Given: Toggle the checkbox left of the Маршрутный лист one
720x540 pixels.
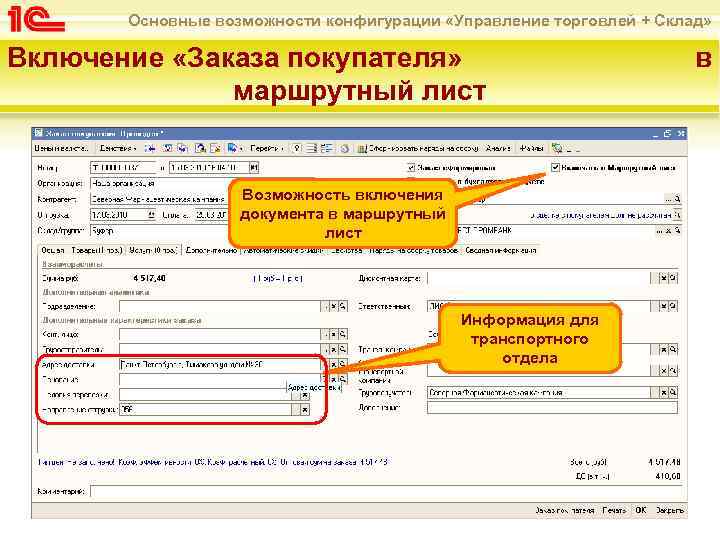Looking at the screenshot, I should pos(411,168).
